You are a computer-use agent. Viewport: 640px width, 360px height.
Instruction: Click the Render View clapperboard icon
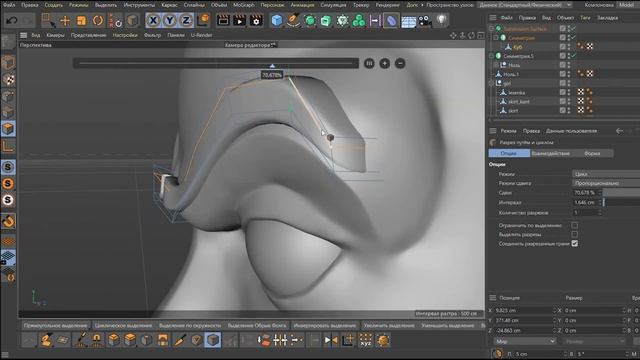pyautogui.click(x=223, y=20)
